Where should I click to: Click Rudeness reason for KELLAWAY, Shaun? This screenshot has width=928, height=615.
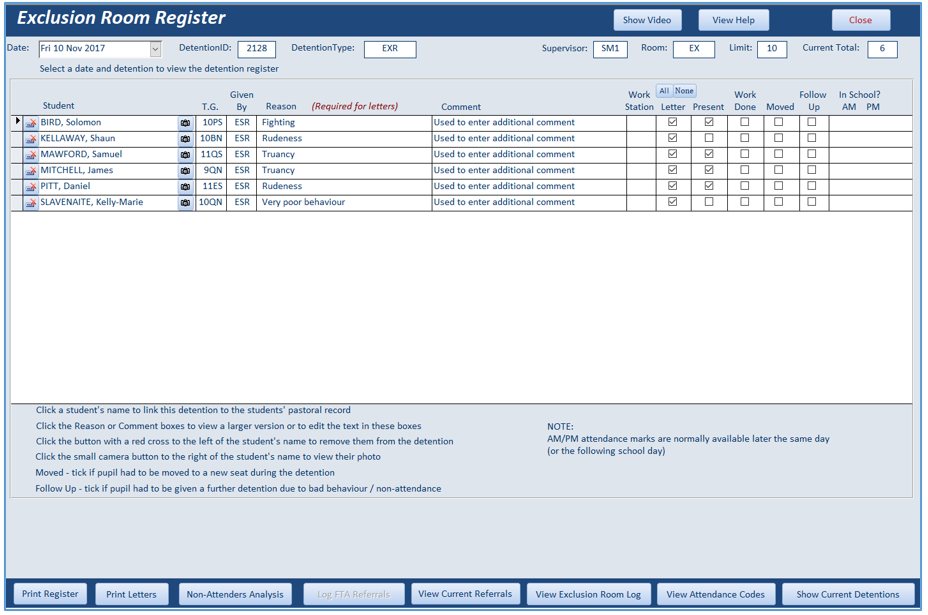tap(344, 139)
